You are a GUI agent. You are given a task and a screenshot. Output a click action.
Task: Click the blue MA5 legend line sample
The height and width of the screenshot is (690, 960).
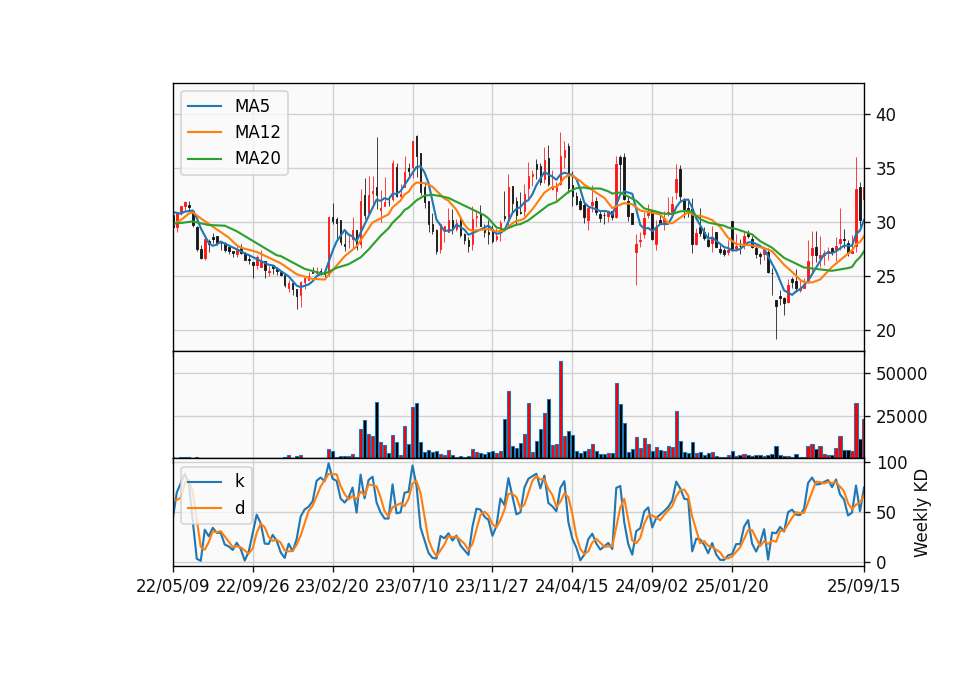205,106
